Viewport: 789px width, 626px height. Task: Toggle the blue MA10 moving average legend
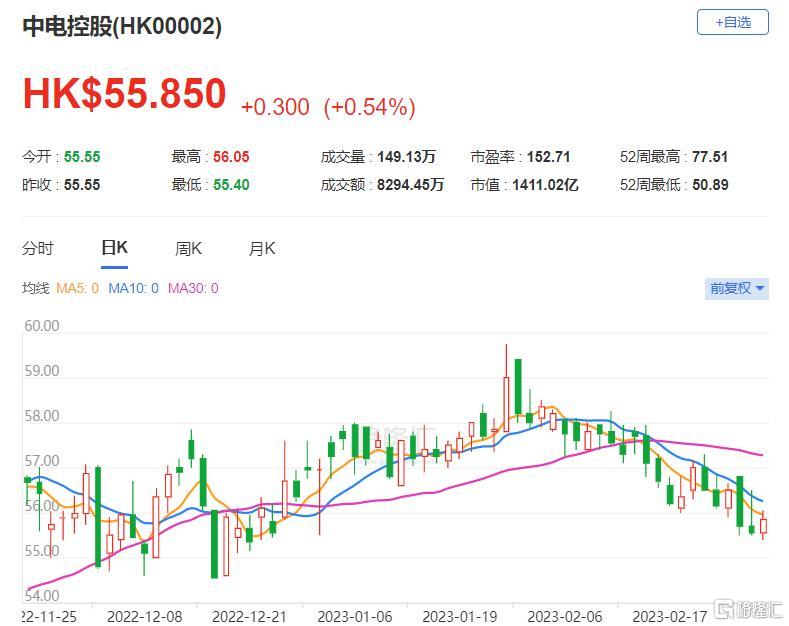point(133,288)
